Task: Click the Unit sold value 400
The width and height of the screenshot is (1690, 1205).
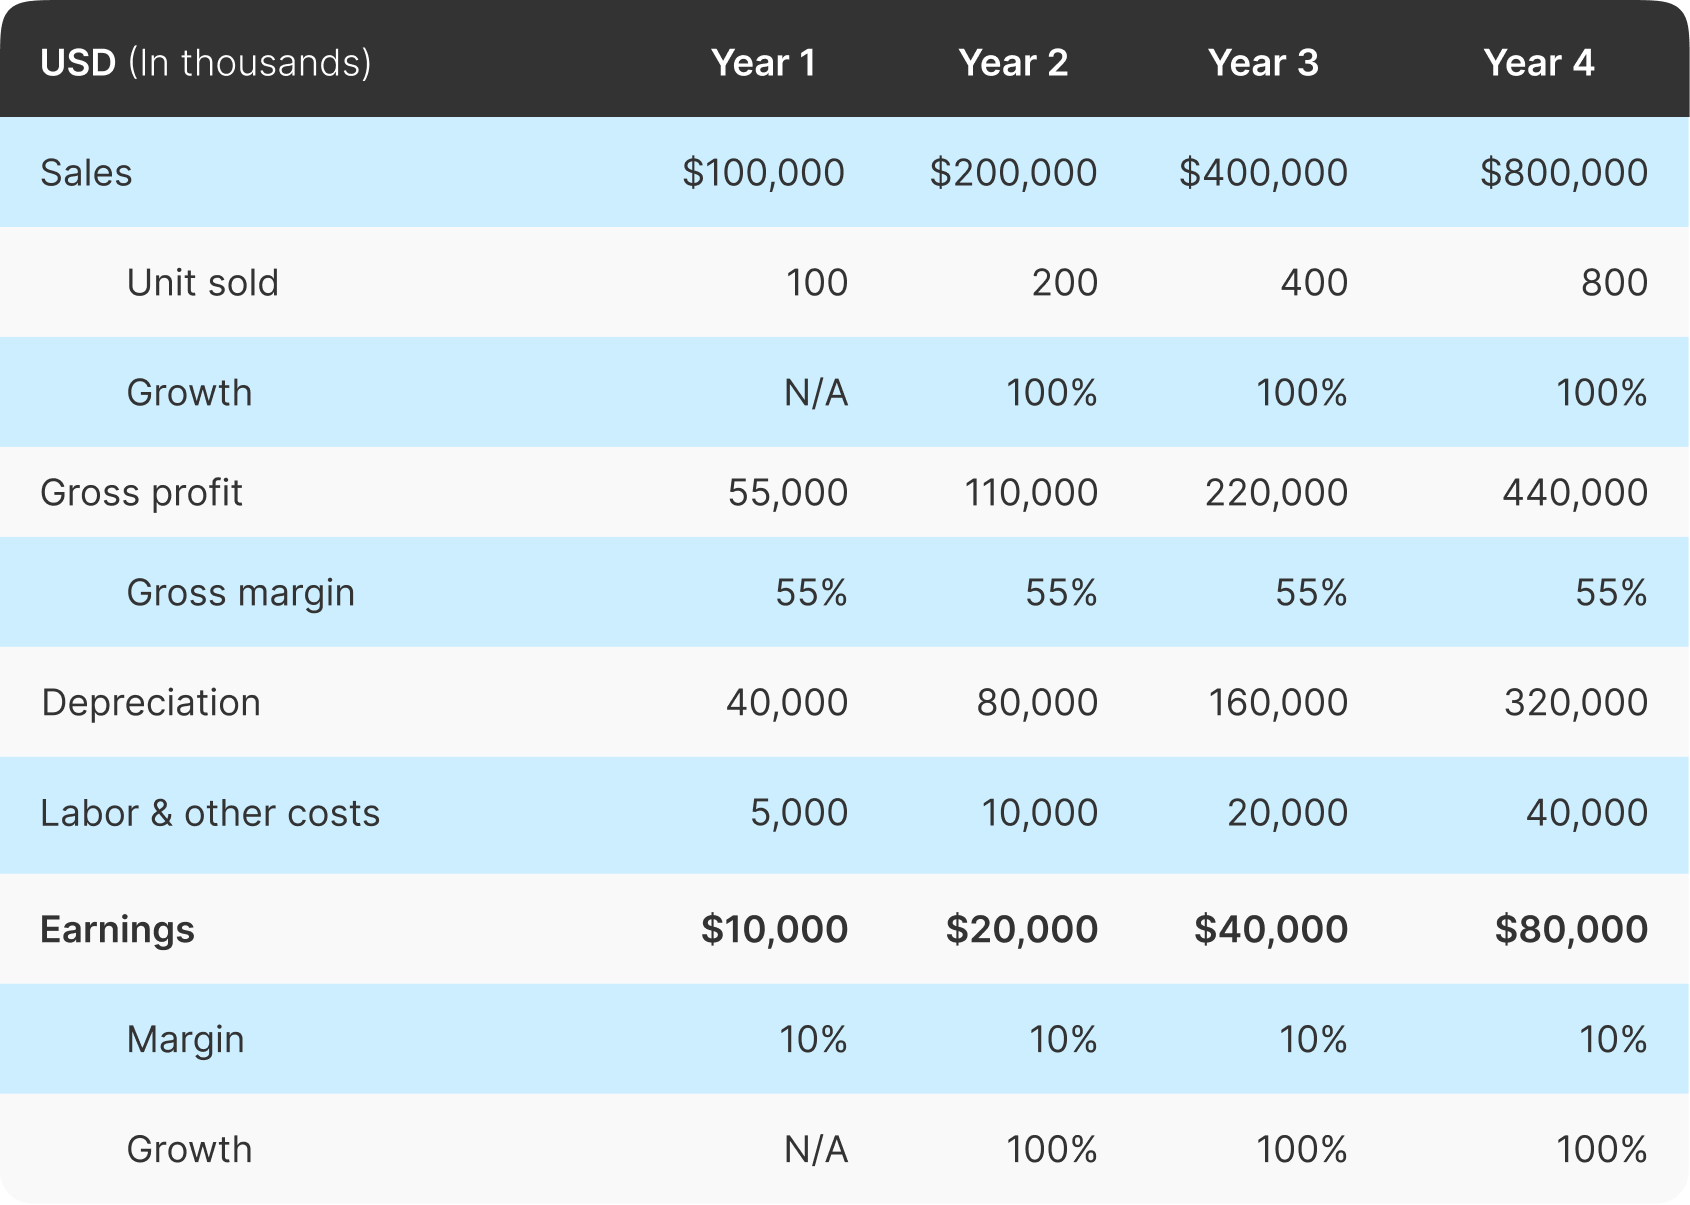Action: coord(1314,283)
